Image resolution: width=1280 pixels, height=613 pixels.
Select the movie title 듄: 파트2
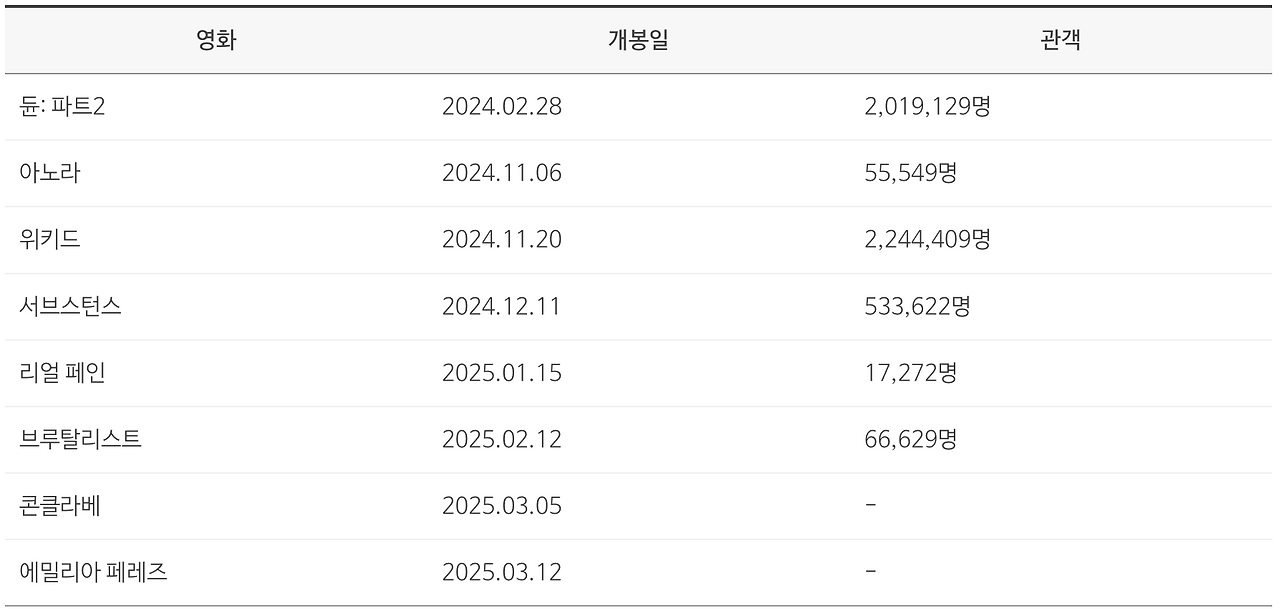tap(62, 106)
